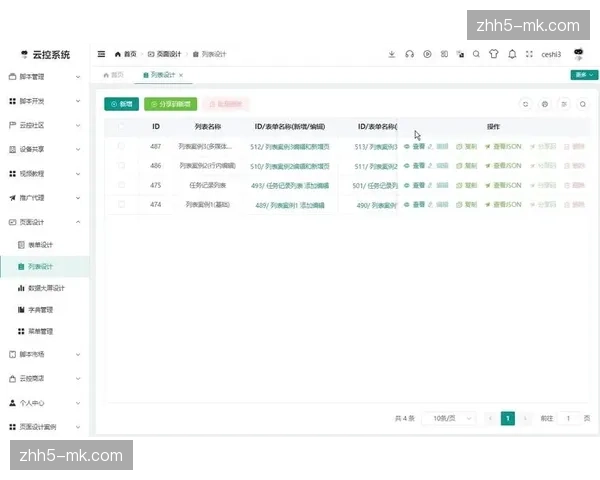
Task: Open the green 更多 dropdown button
Action: point(584,75)
